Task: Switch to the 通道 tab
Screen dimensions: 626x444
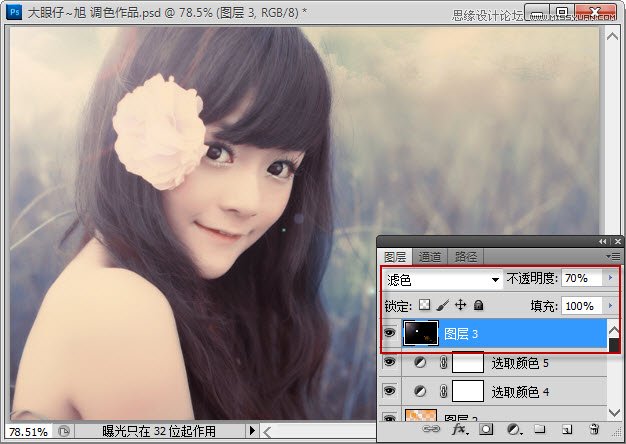Action: tap(430, 257)
